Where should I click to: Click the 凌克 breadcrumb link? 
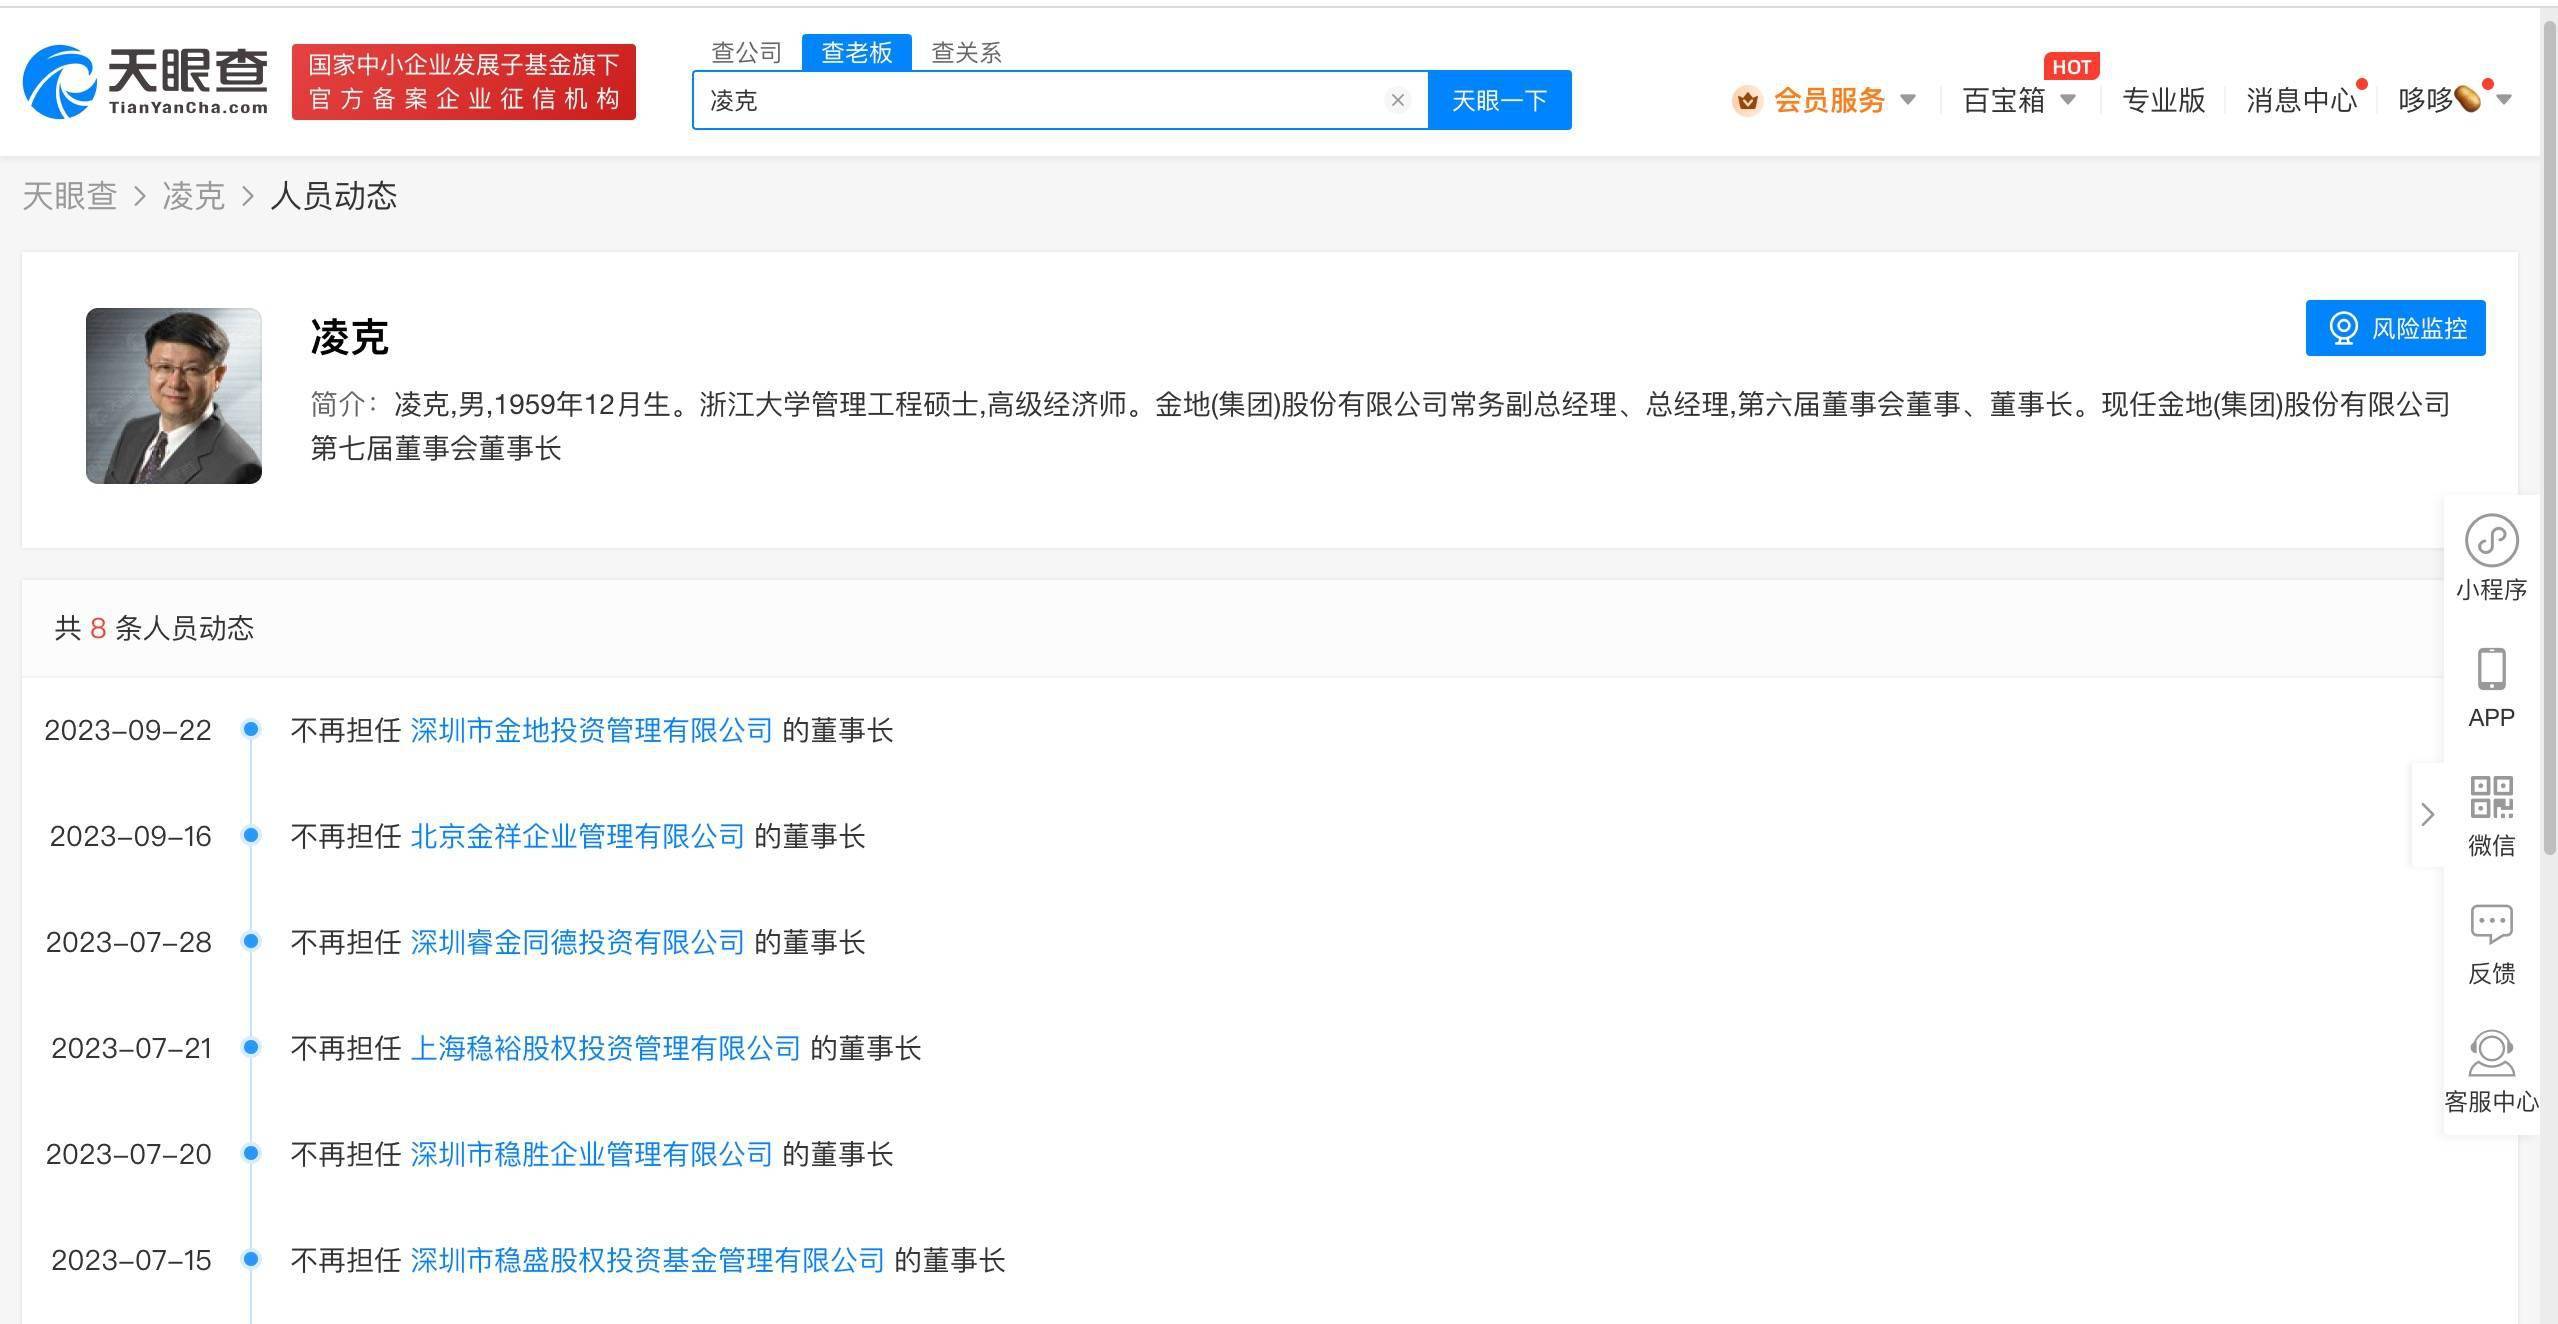[x=193, y=196]
